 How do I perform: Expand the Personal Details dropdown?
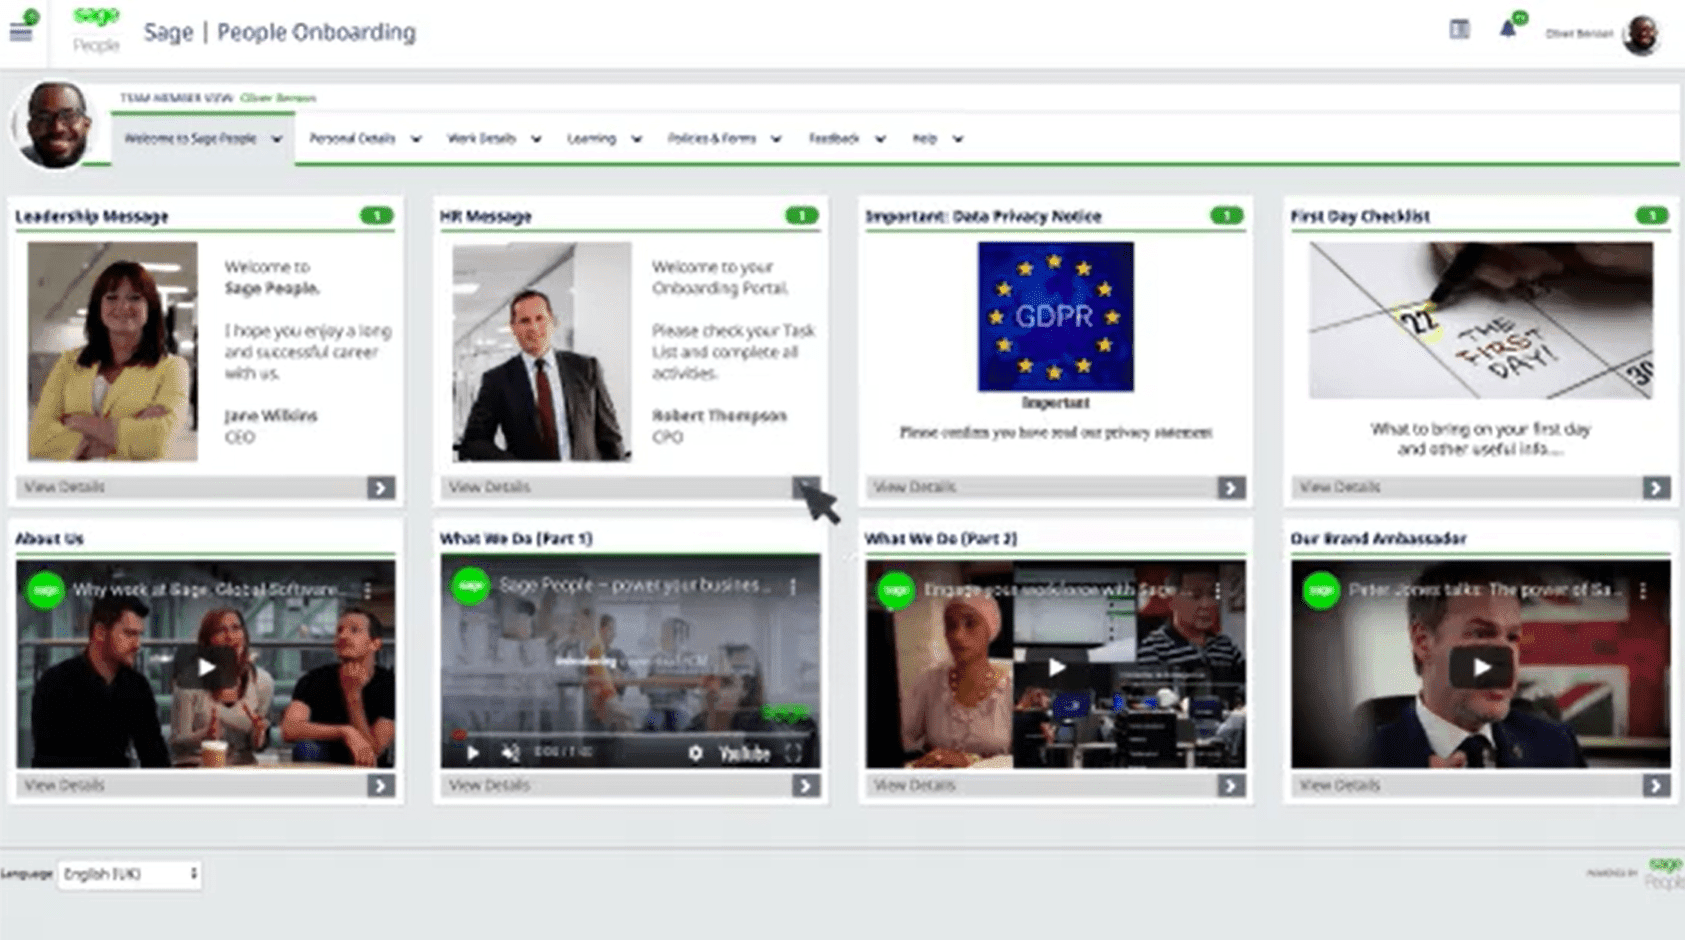pos(364,139)
